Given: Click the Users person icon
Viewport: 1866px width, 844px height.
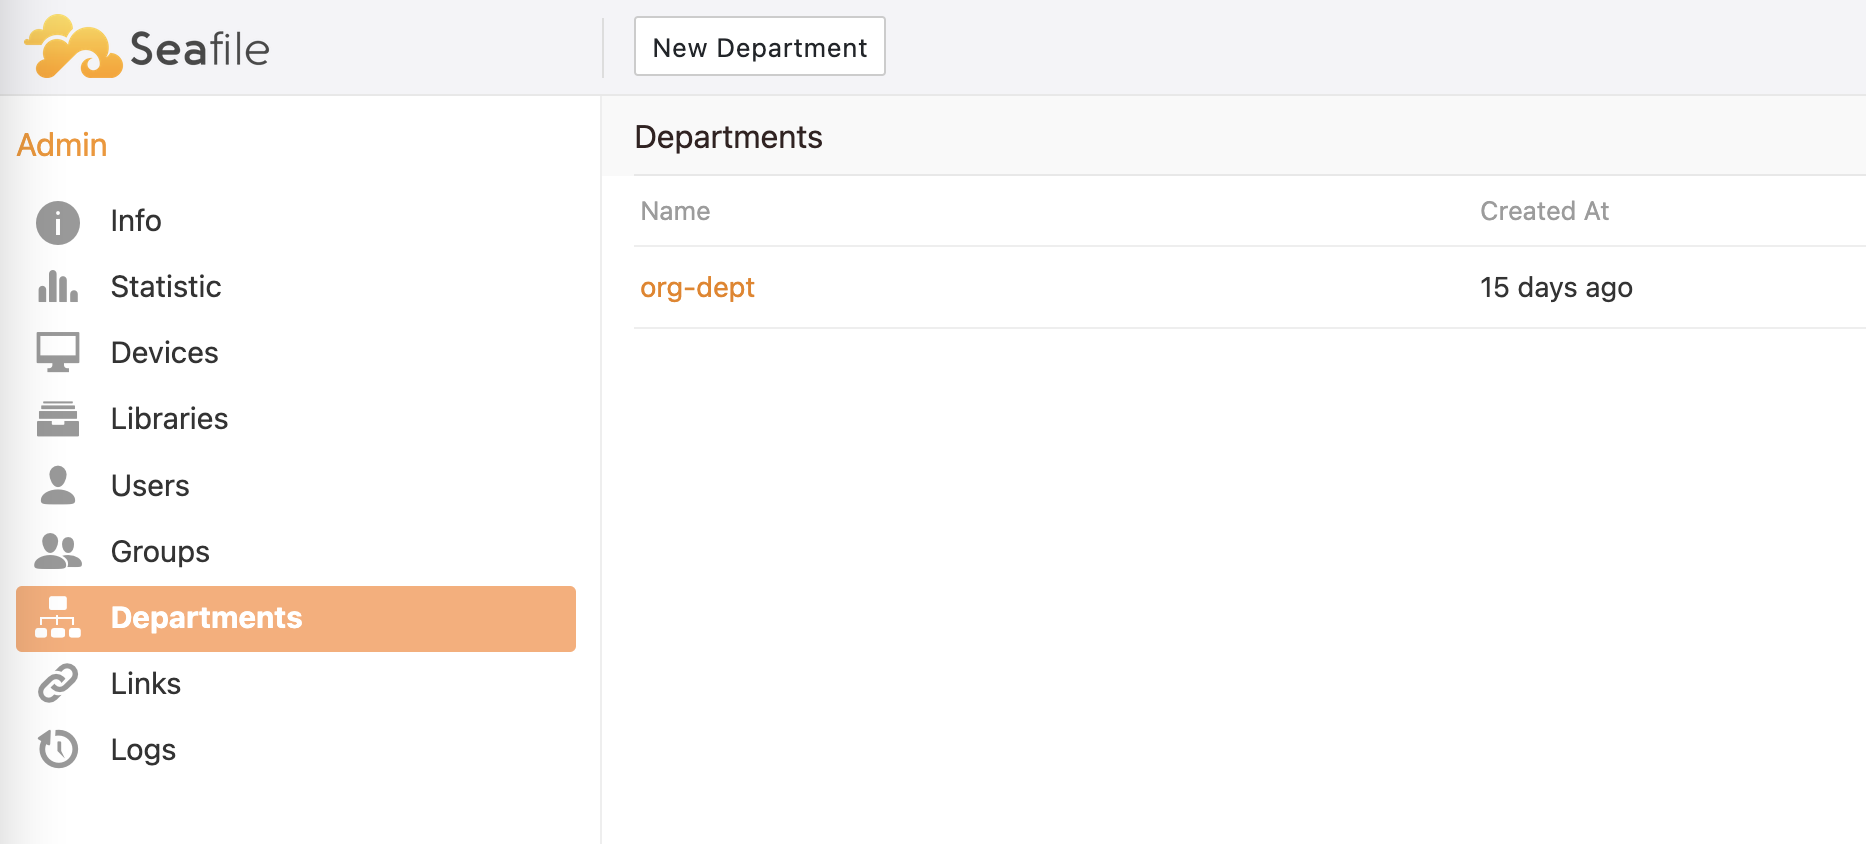Looking at the screenshot, I should tap(58, 485).
